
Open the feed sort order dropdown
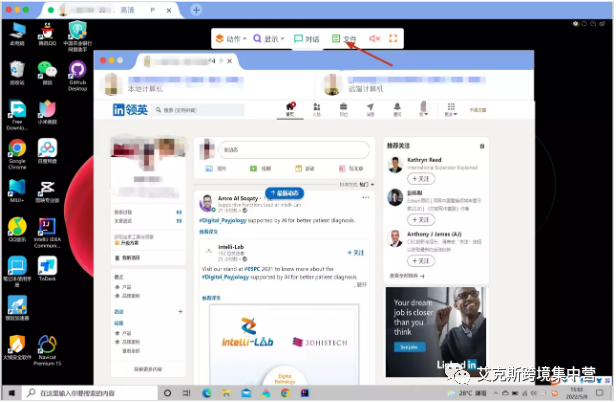[x=357, y=184]
